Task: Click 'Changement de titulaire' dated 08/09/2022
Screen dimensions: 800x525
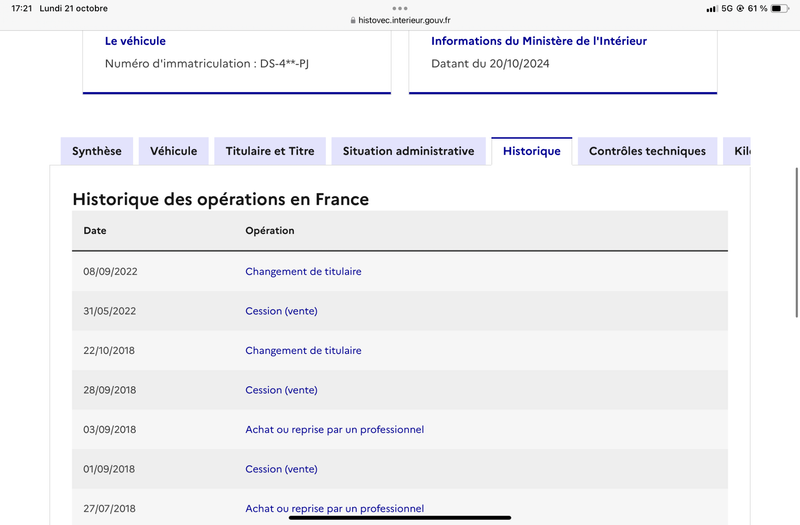Action: 303,271
